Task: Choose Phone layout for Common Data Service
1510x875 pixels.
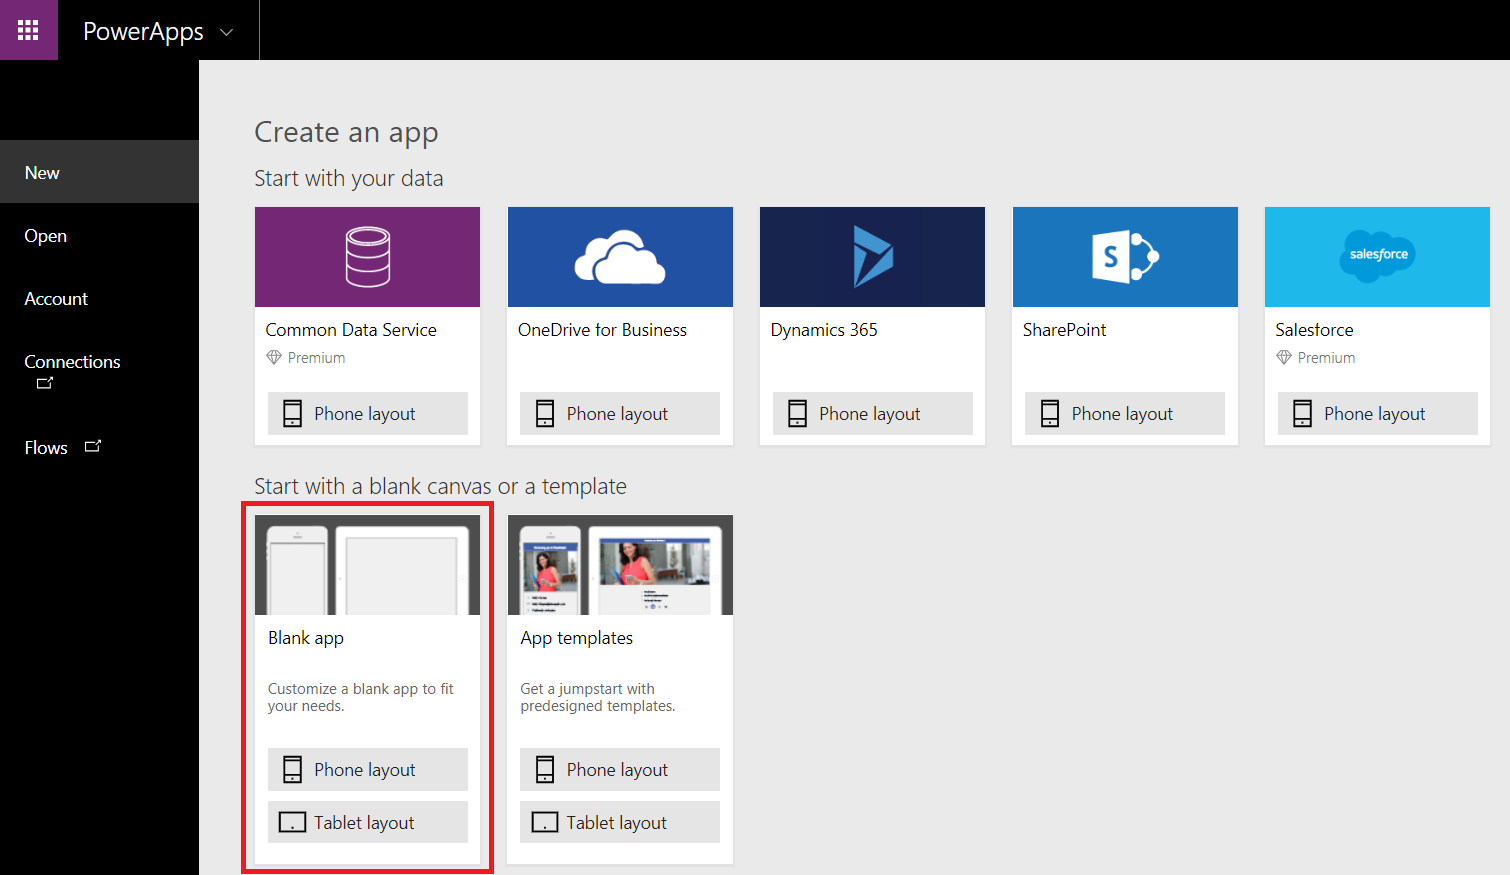Action: [x=367, y=413]
